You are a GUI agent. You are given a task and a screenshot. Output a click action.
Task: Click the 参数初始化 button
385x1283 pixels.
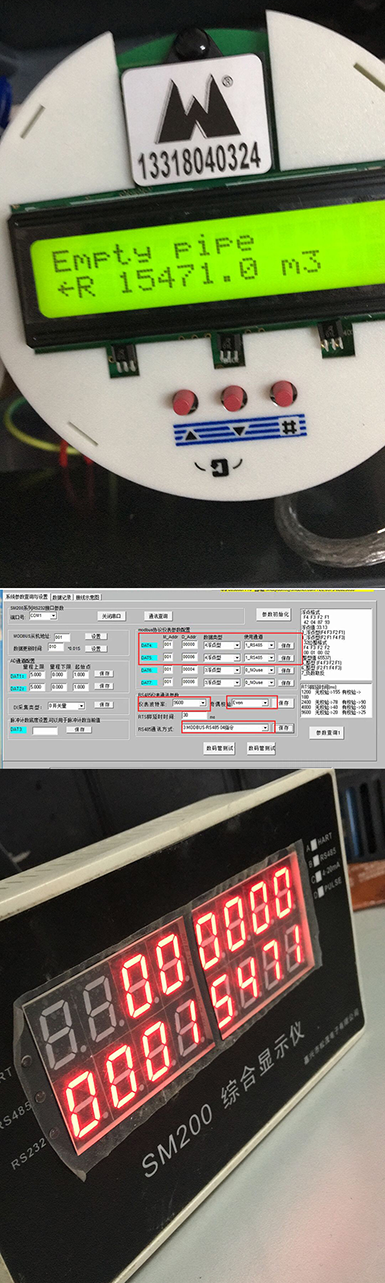[x=274, y=613]
